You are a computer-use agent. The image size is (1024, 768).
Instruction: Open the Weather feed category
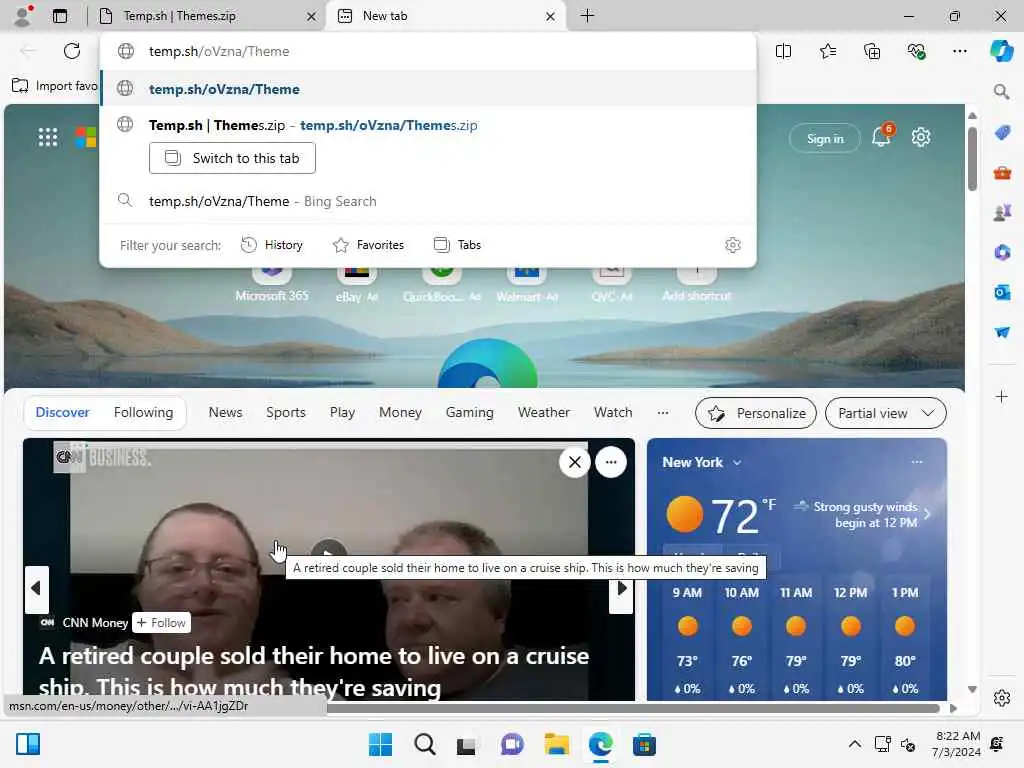(543, 413)
